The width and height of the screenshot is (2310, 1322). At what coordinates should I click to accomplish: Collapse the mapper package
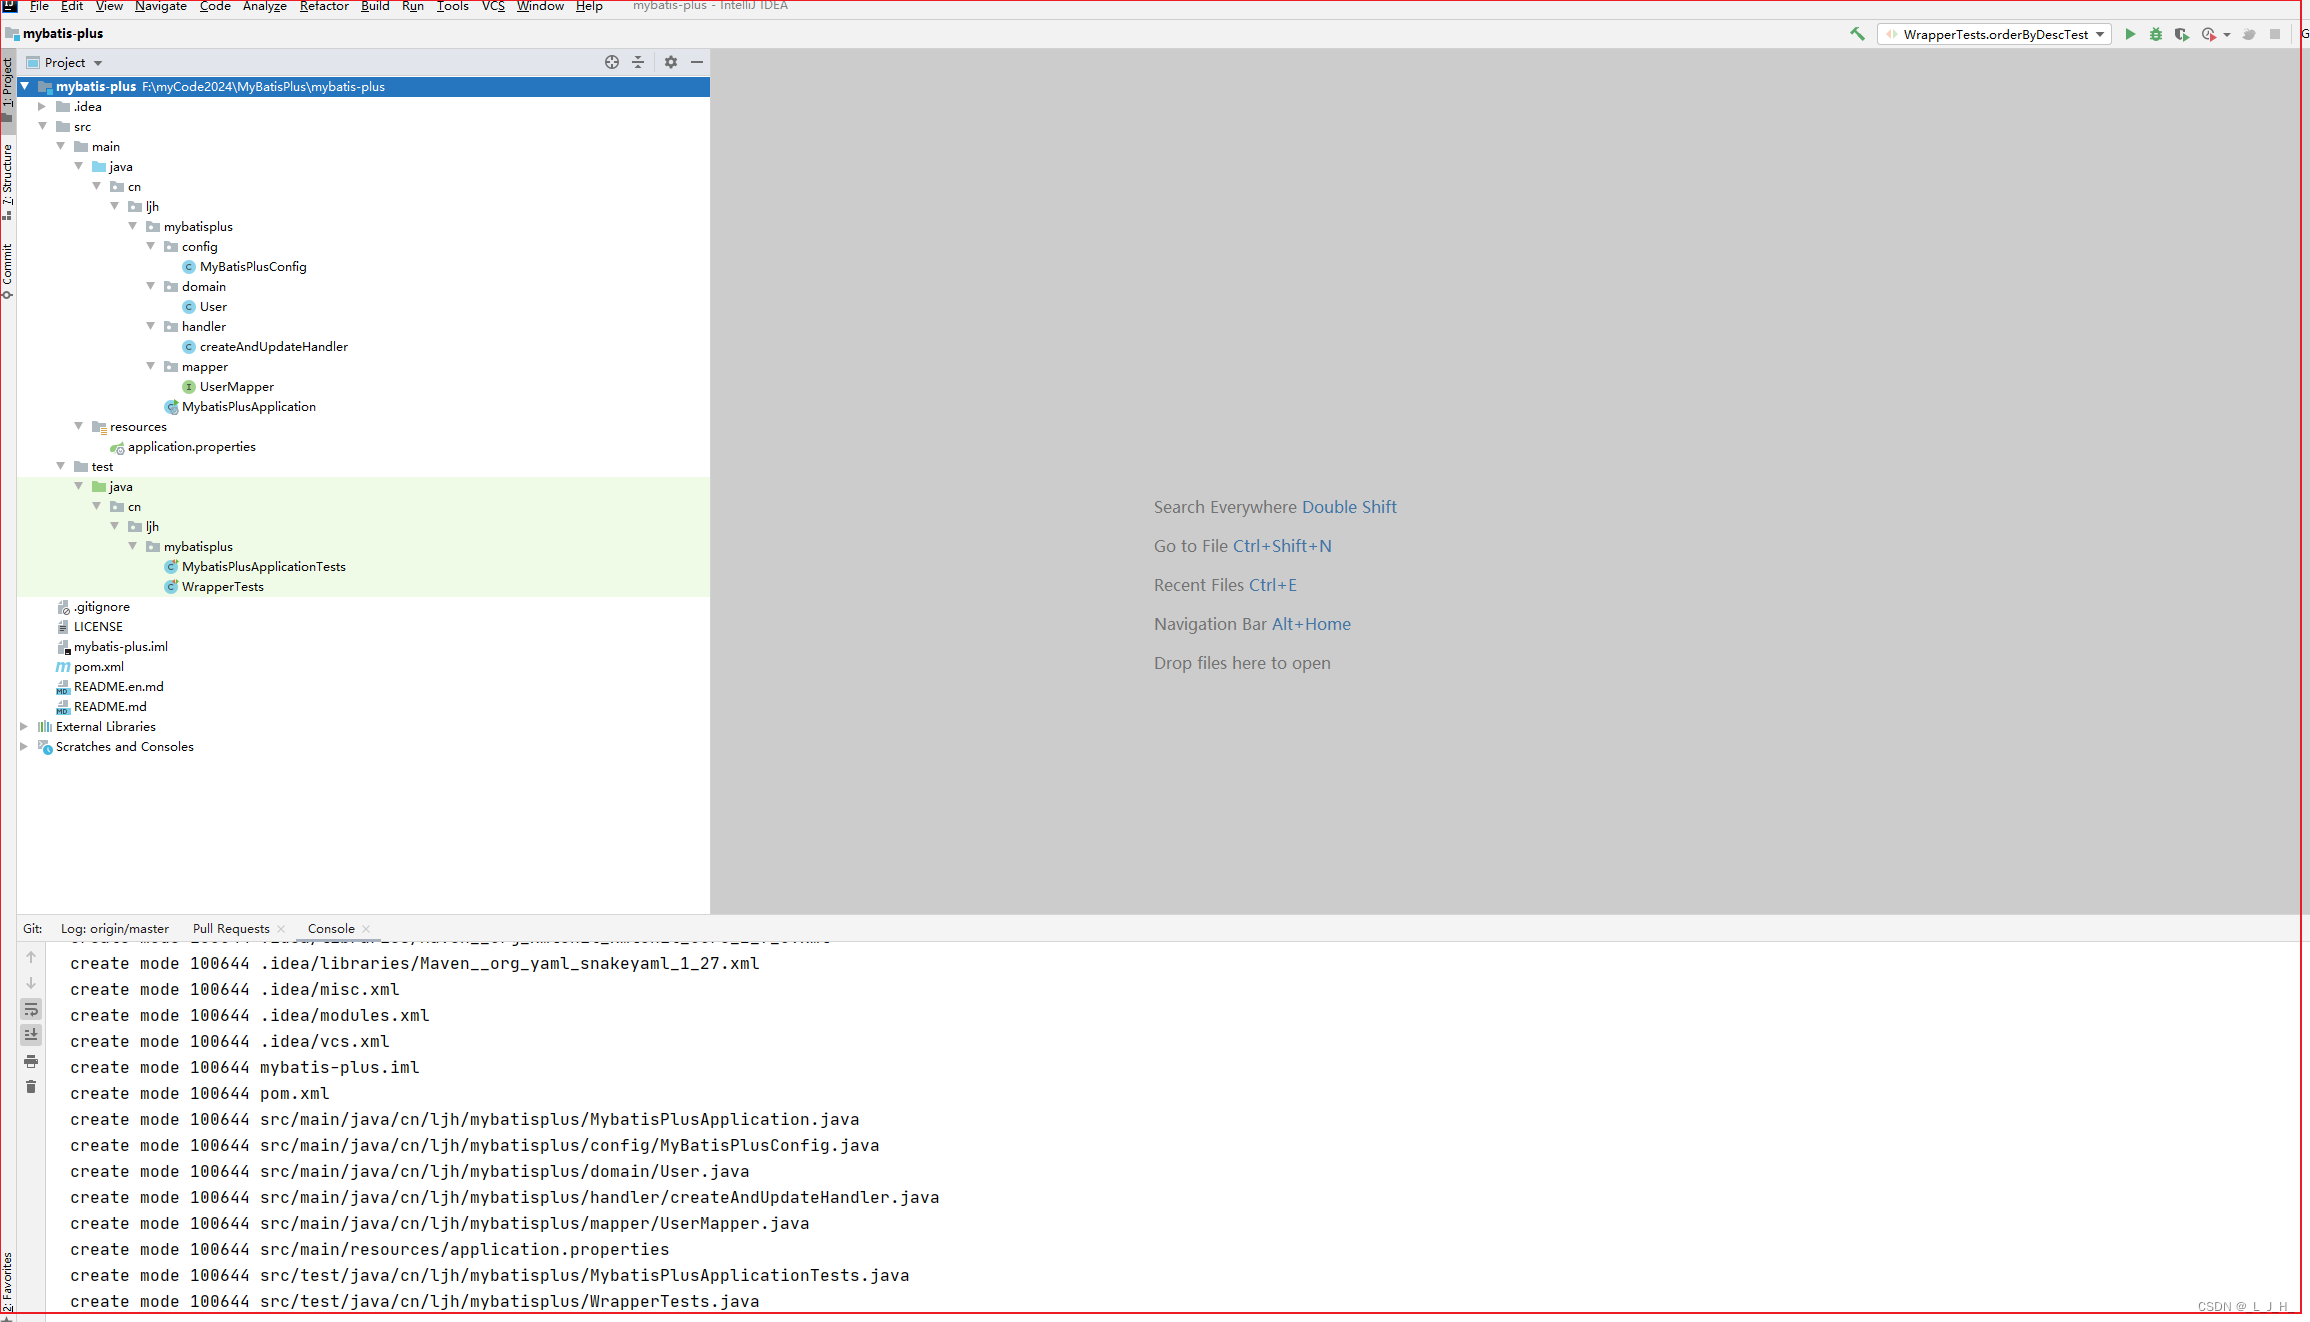(x=150, y=366)
